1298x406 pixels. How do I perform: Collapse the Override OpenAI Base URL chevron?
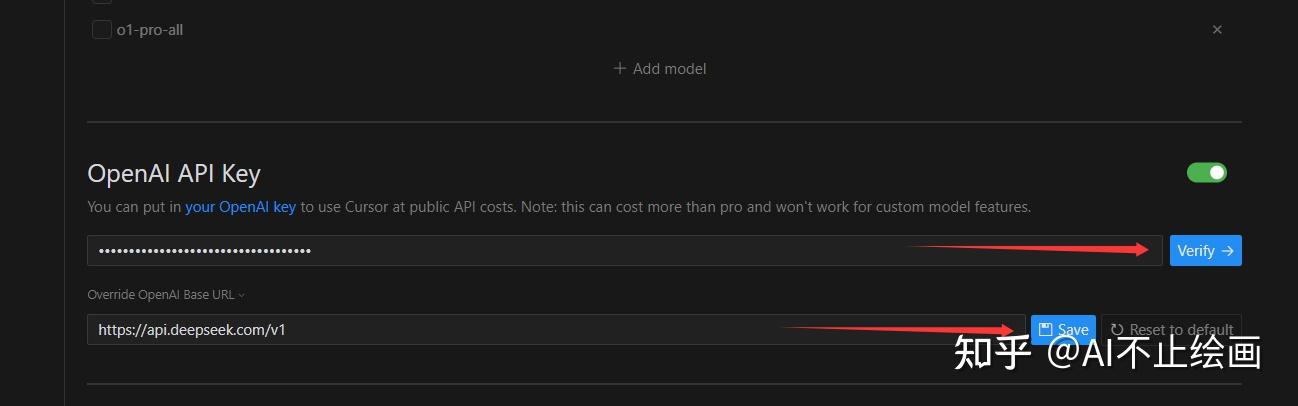(242, 295)
